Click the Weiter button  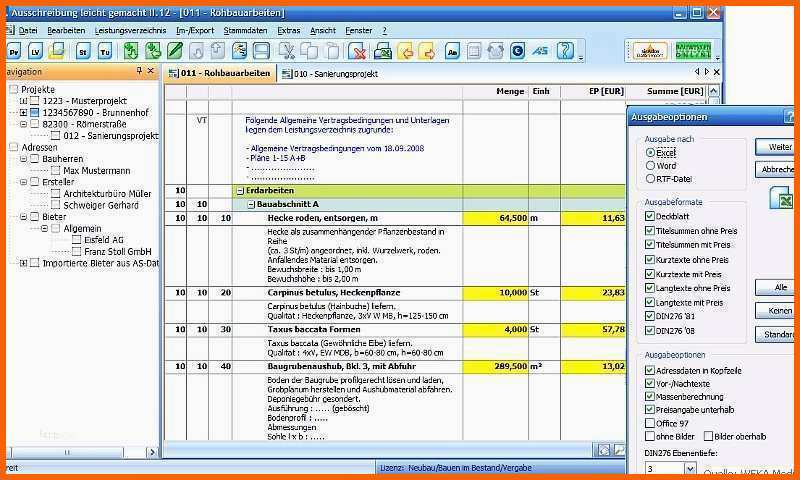[774, 147]
